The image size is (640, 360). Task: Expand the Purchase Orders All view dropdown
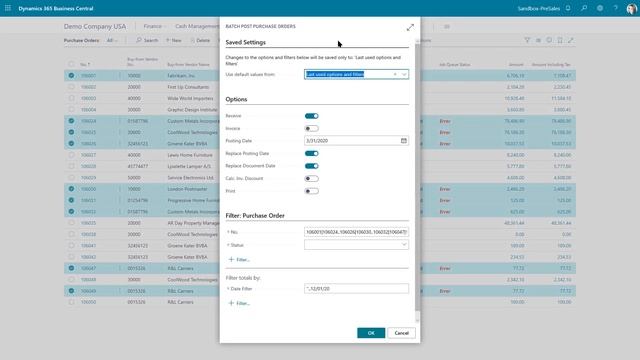(x=112, y=40)
